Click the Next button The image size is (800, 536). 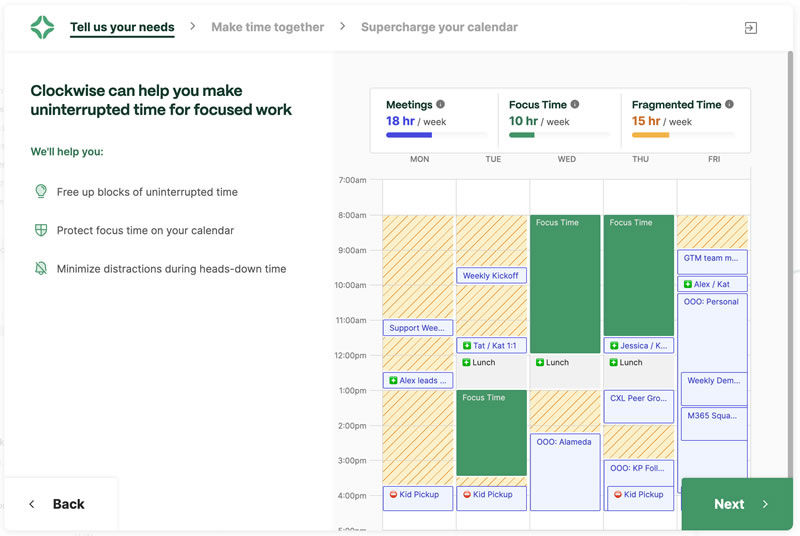tap(737, 504)
